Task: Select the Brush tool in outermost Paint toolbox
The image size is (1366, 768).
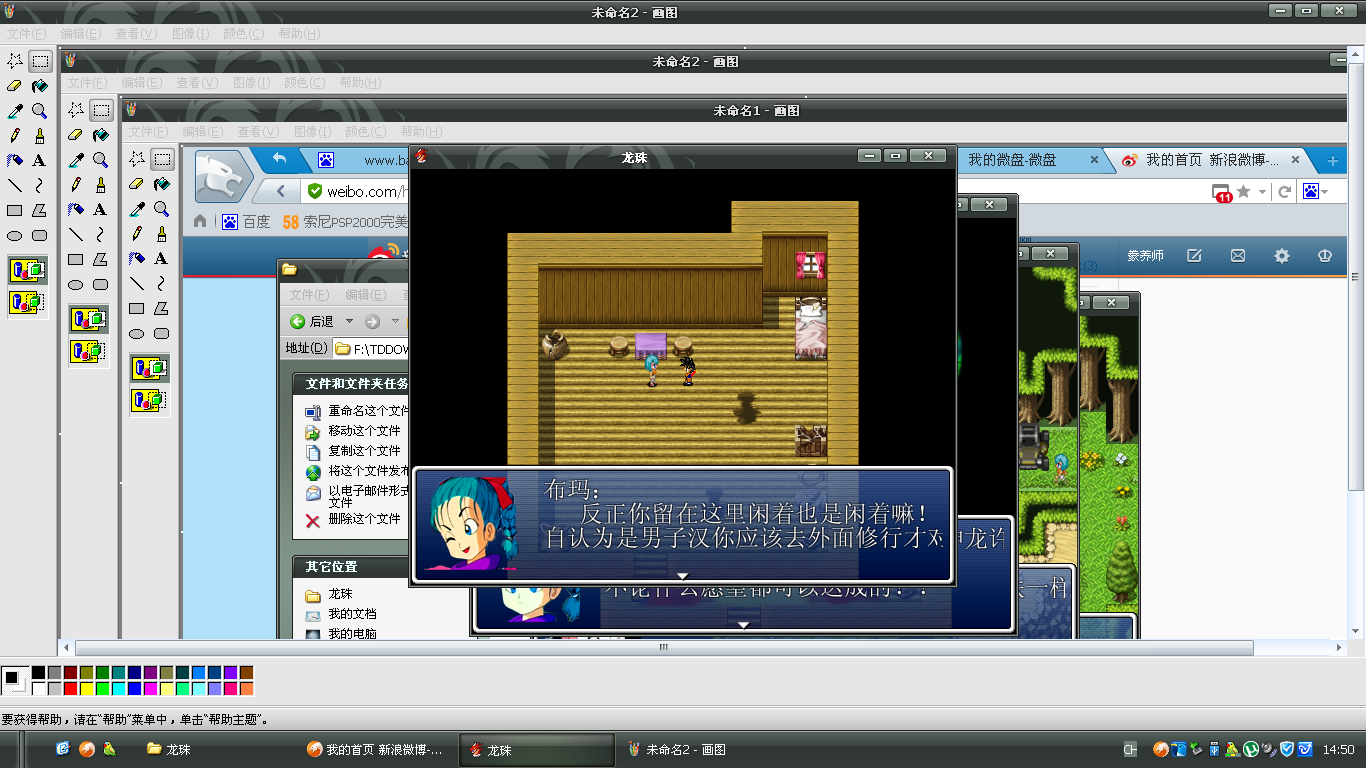Action: [x=39, y=135]
